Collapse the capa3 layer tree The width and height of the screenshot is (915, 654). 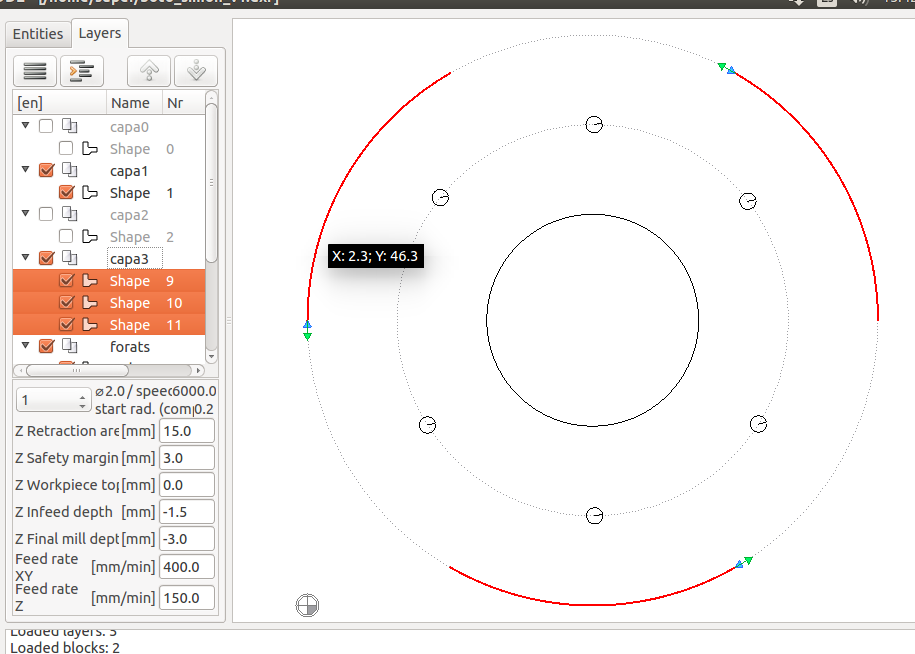(26, 259)
